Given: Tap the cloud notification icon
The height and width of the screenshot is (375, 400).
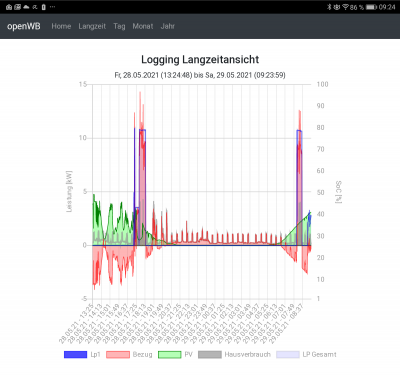Looking at the screenshot, I should pos(26,7).
